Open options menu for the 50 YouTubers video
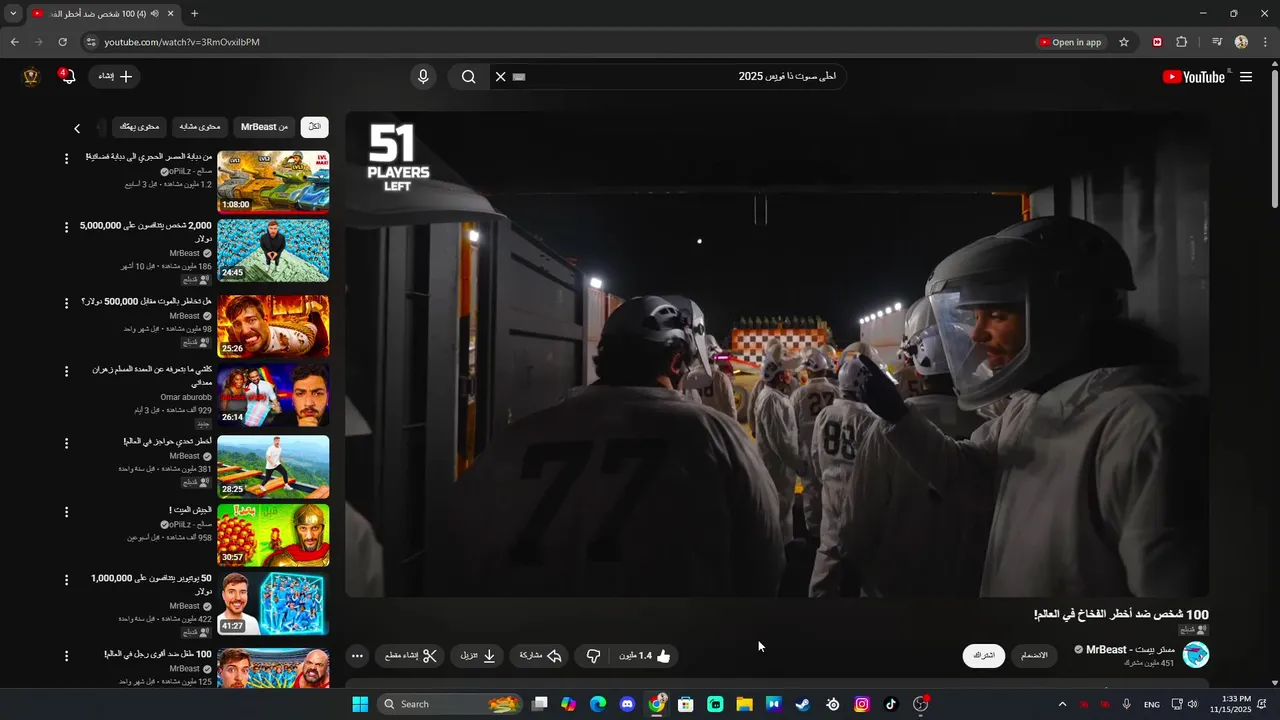The height and width of the screenshot is (720, 1280). (67, 580)
